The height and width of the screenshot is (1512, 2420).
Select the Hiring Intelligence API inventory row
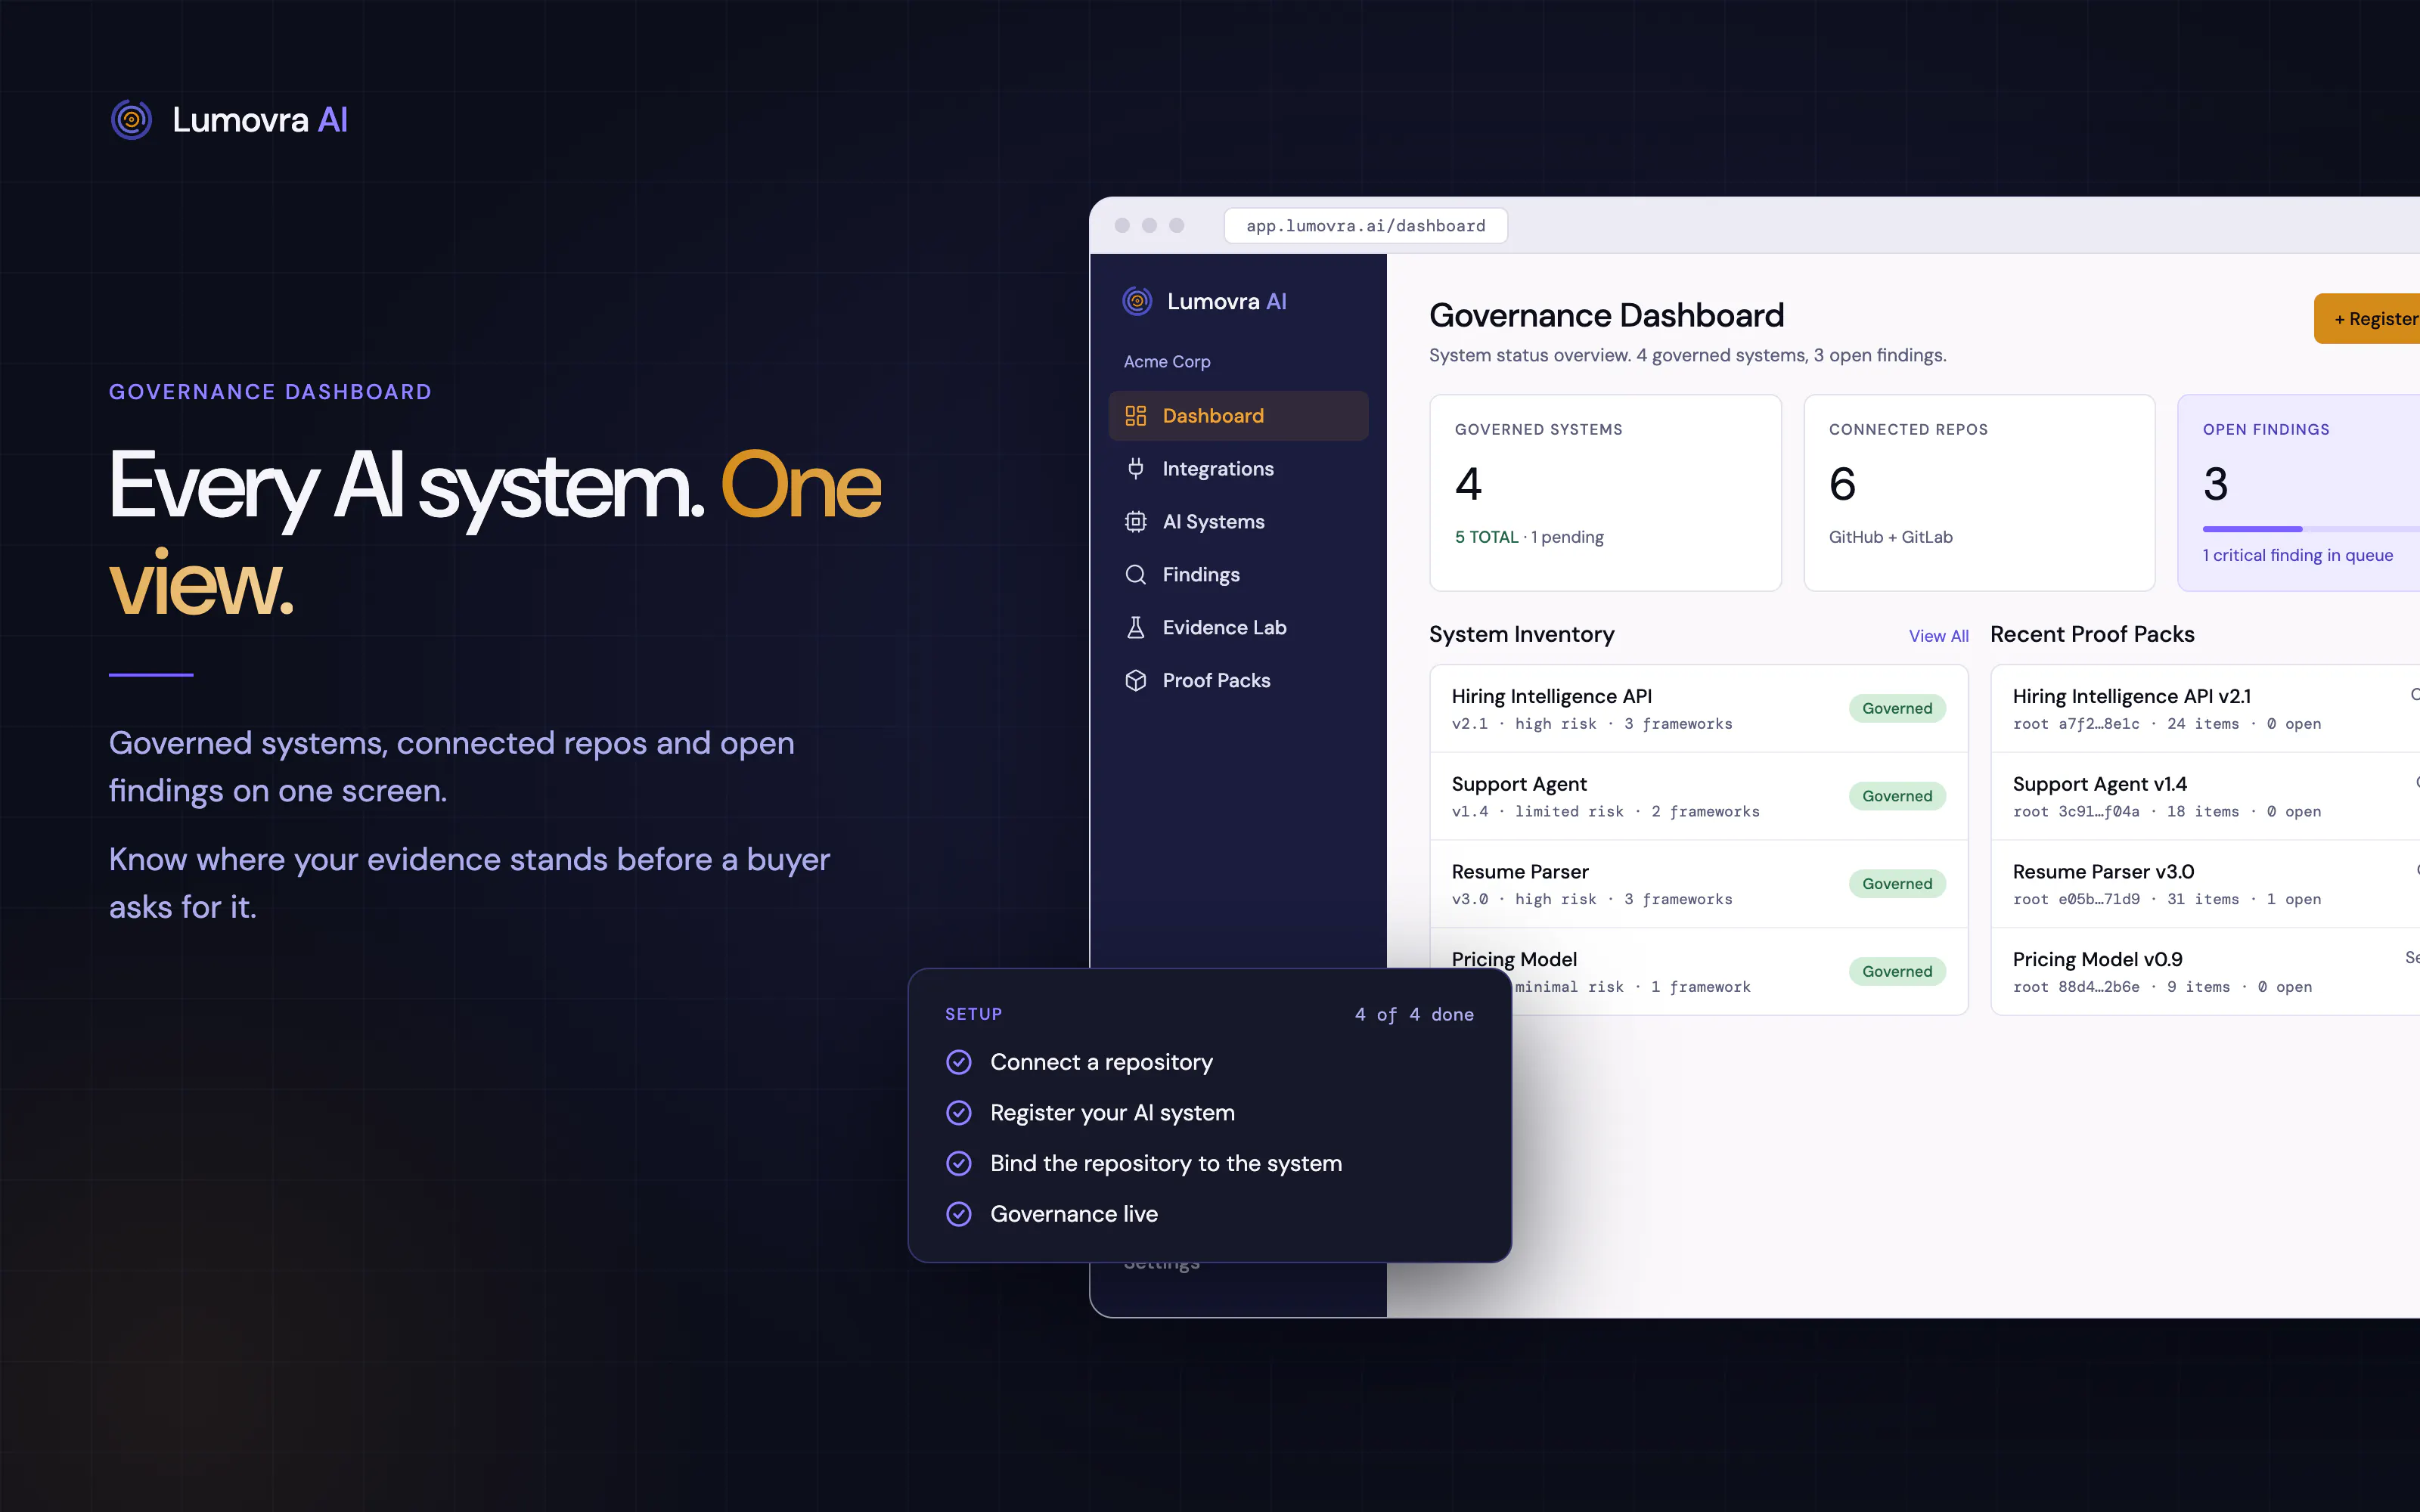click(1699, 709)
